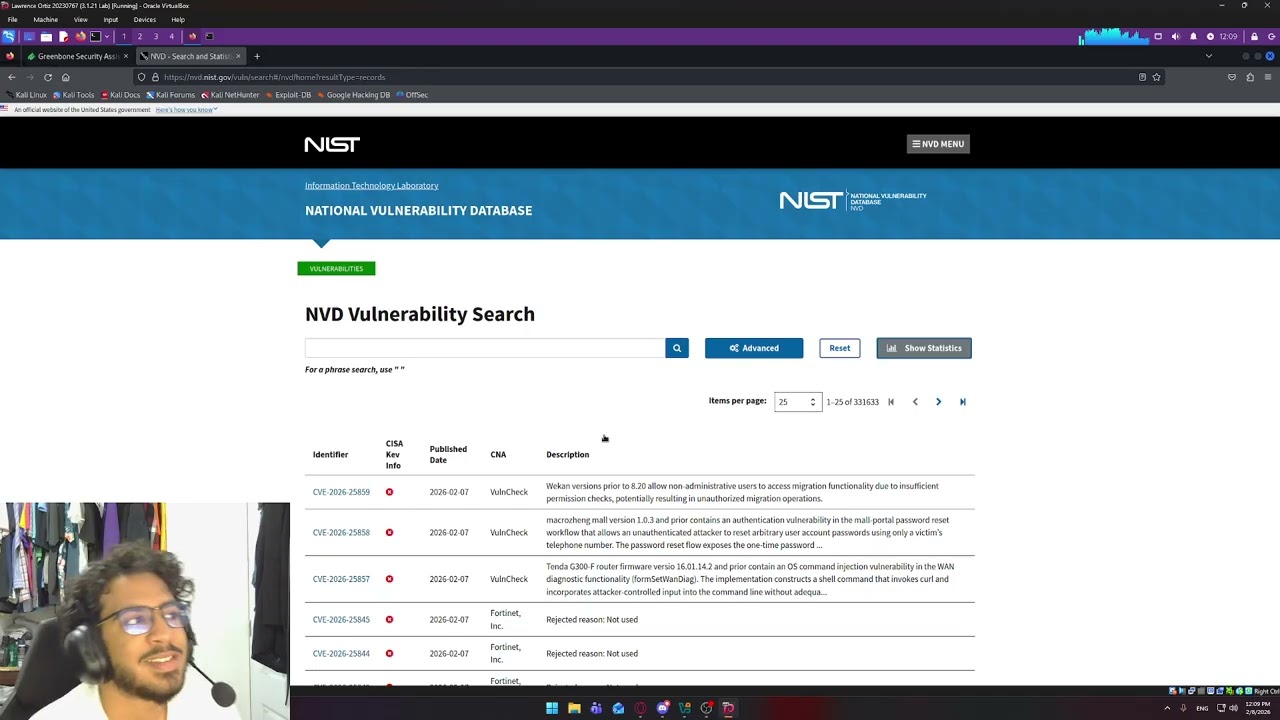This screenshot has width=1280, height=720.
Task: Open File Explorer from Windows taskbar
Action: click(574, 708)
